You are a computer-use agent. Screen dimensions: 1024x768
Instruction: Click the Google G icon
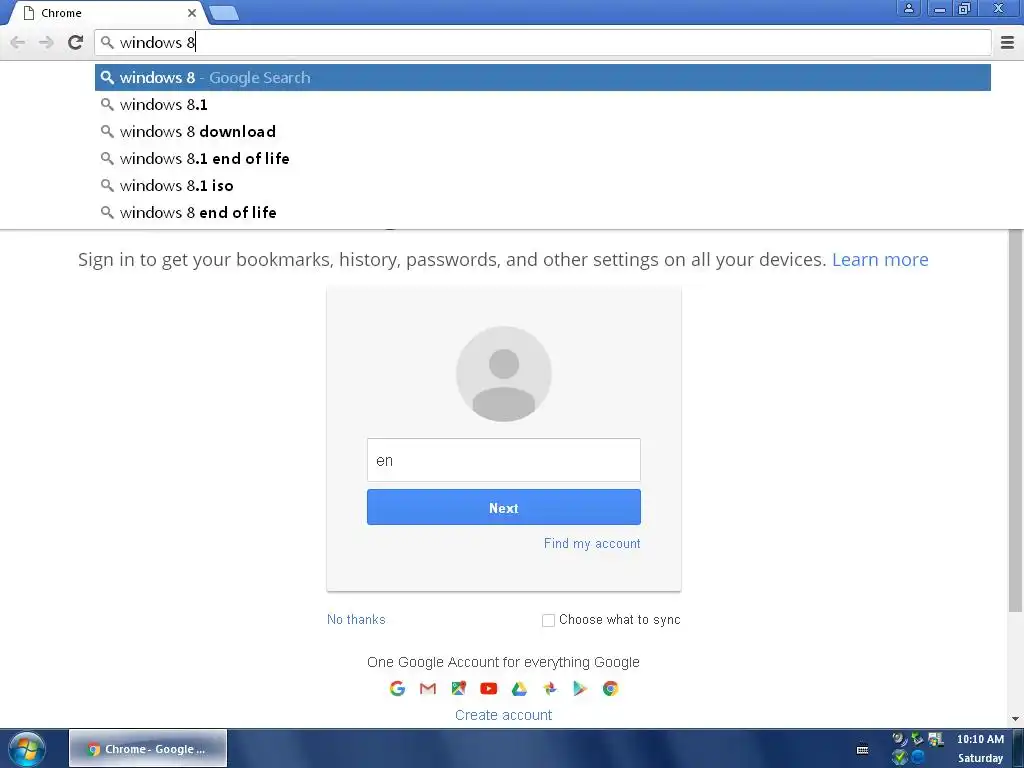point(397,688)
